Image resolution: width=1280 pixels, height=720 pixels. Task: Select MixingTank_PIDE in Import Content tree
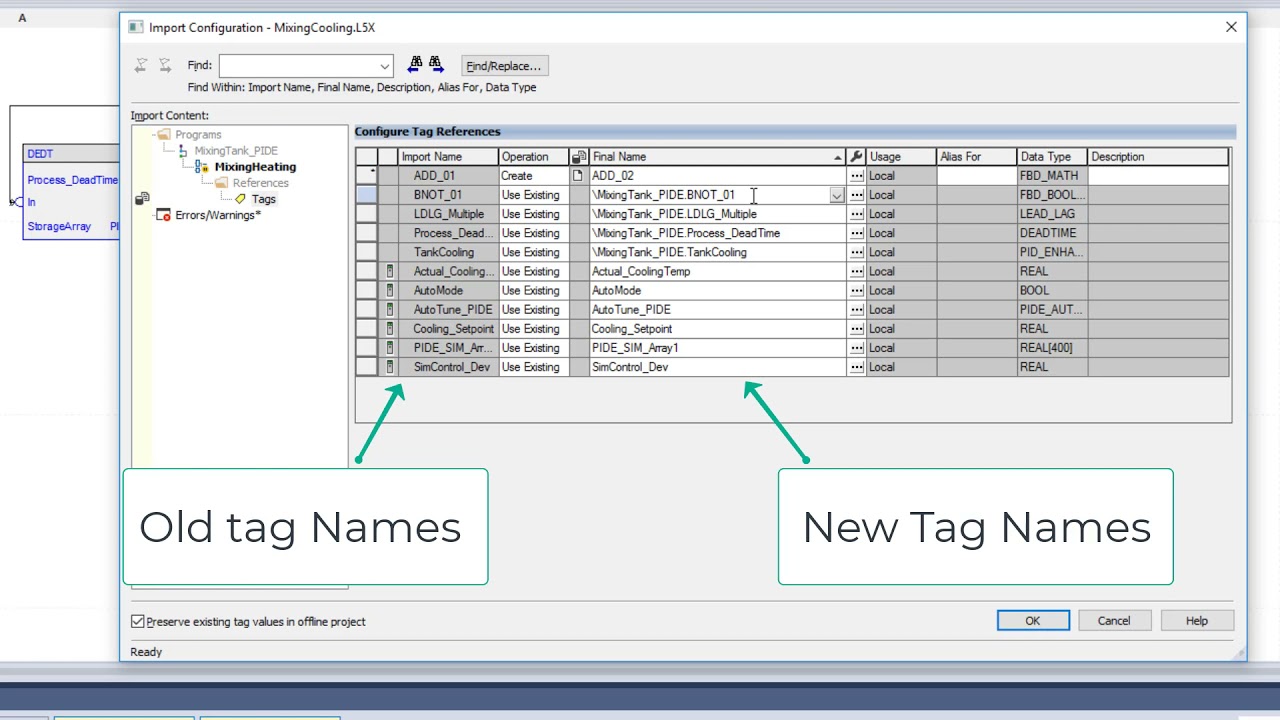(x=236, y=151)
